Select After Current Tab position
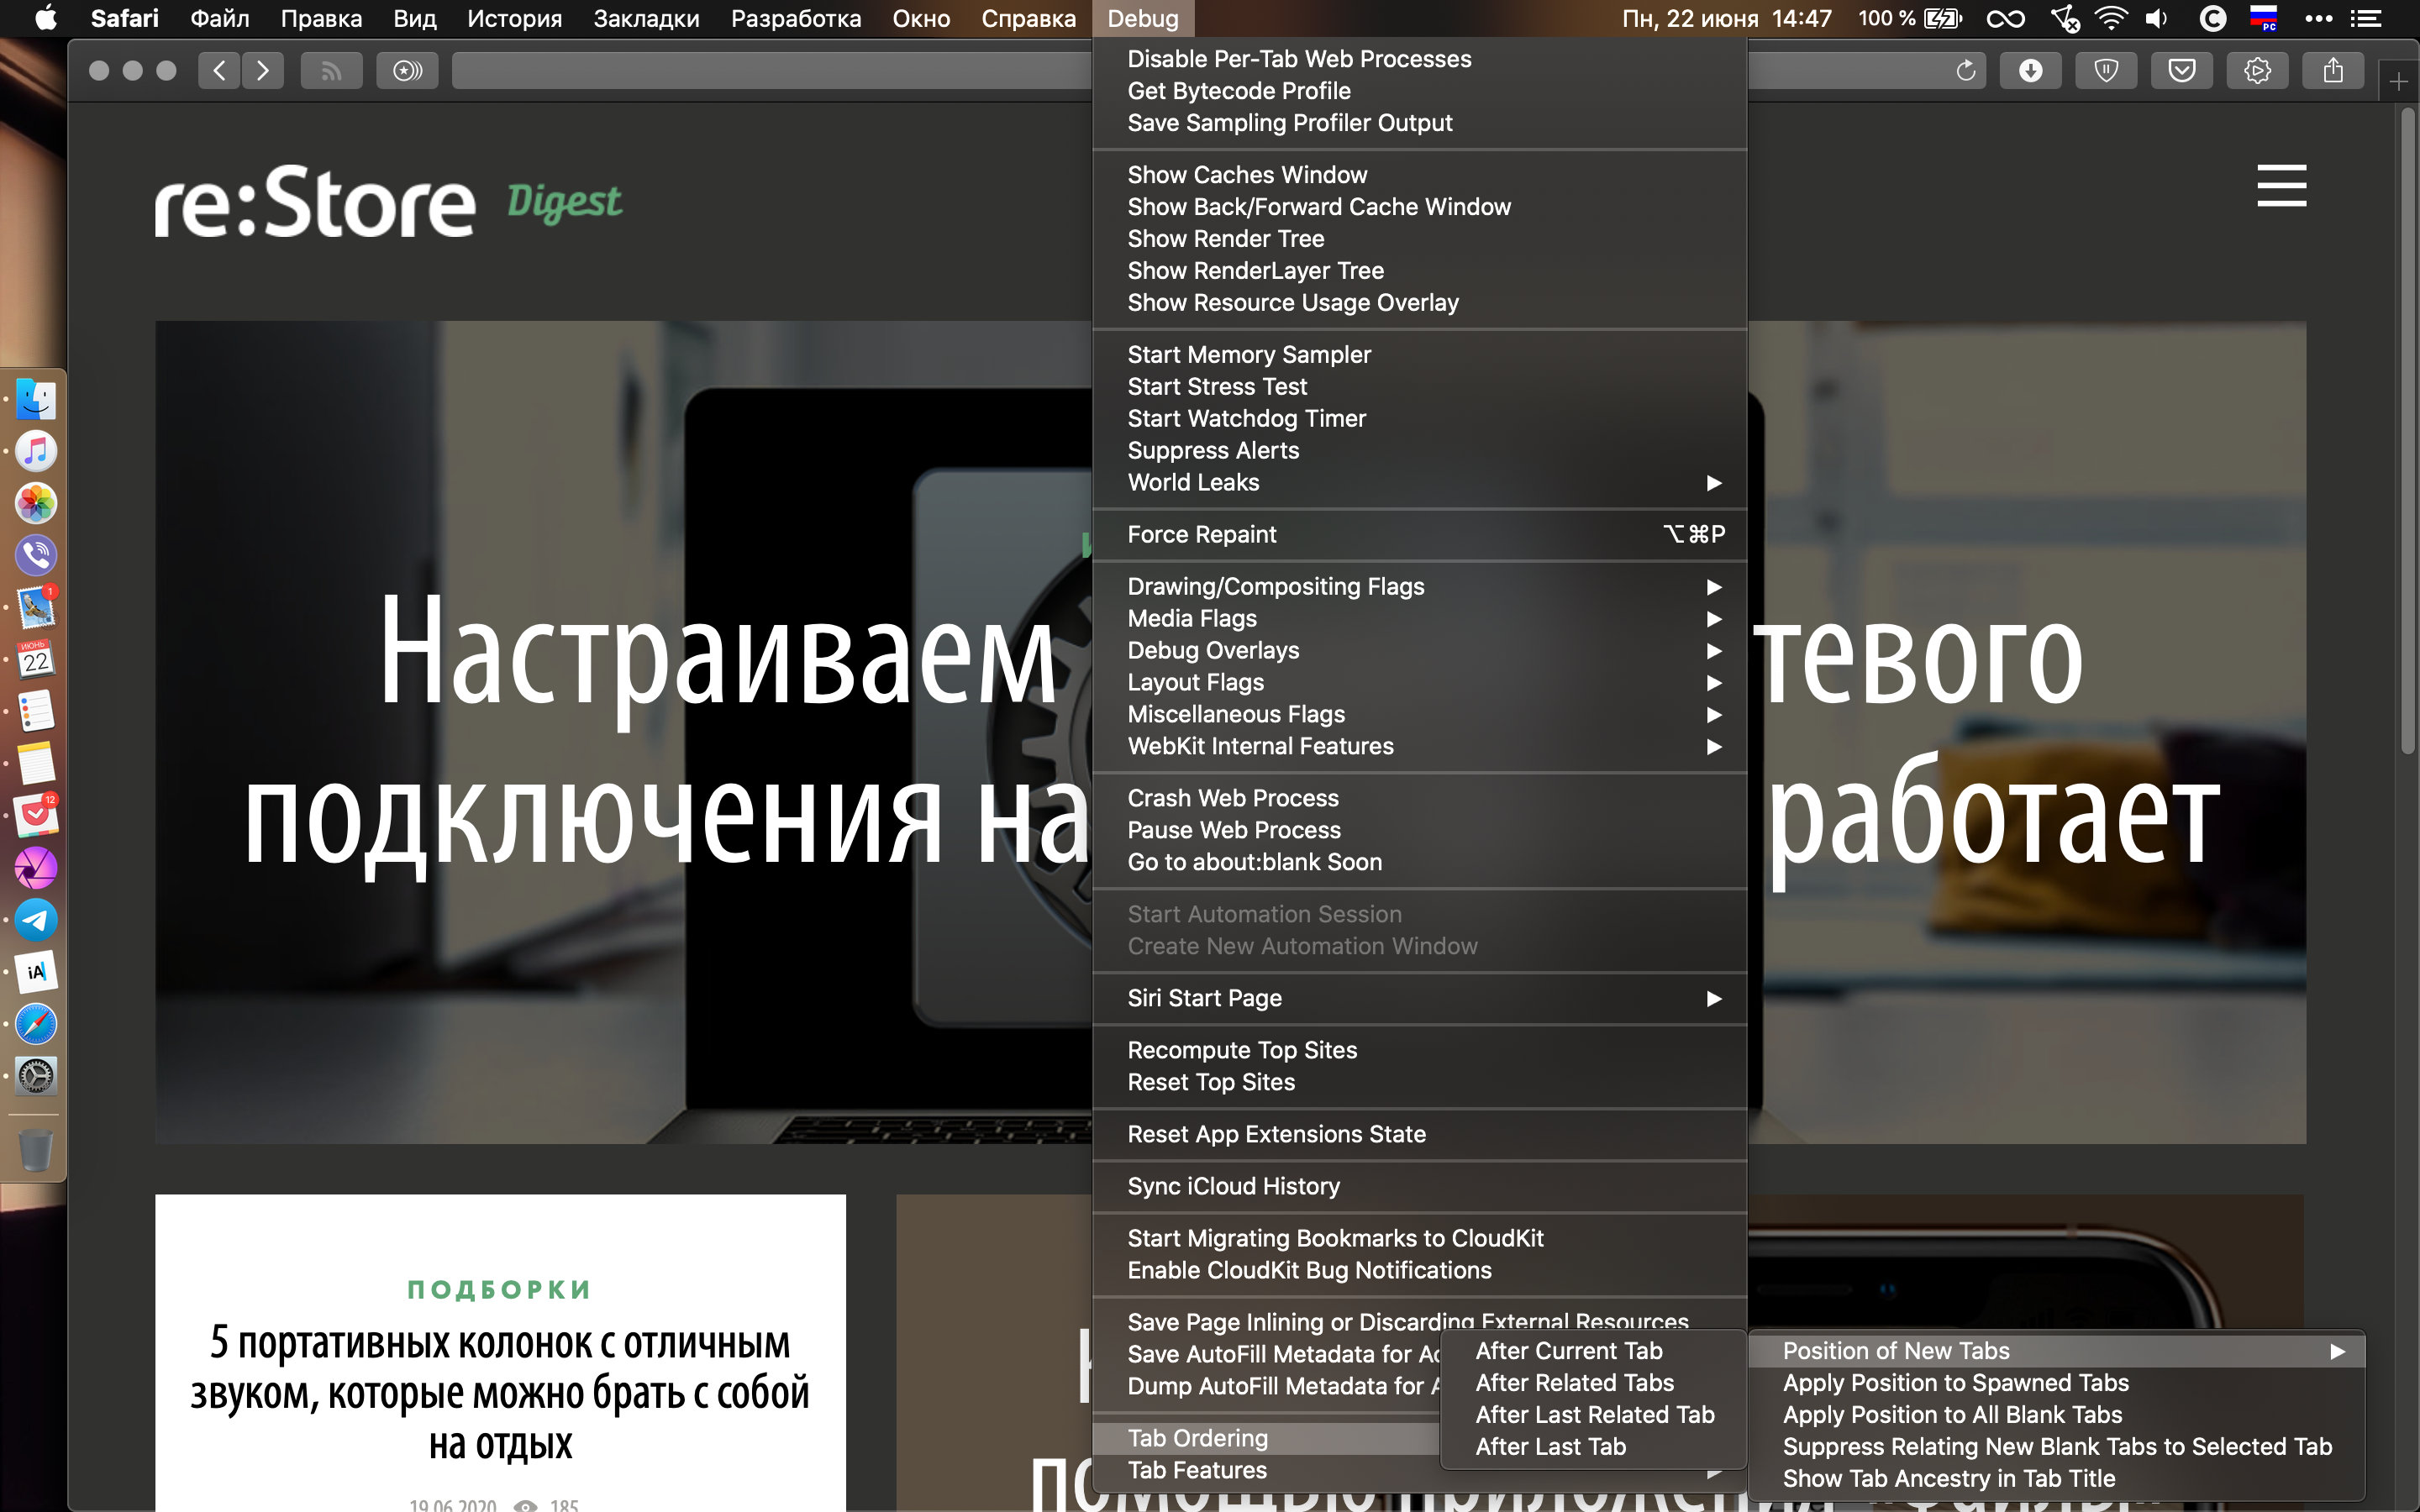The height and width of the screenshot is (1512, 2420). pyautogui.click(x=1594, y=1351)
